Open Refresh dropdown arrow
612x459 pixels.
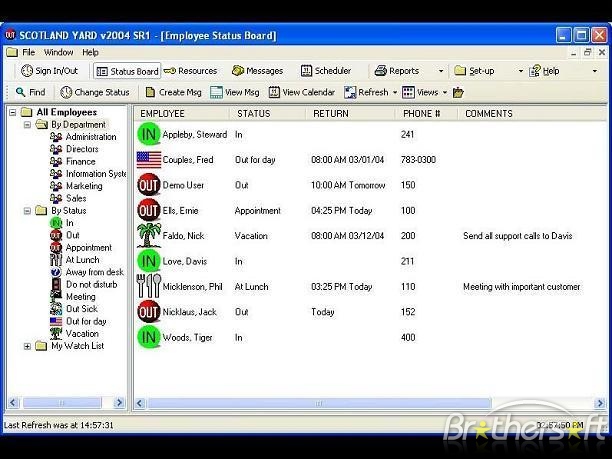pos(395,93)
